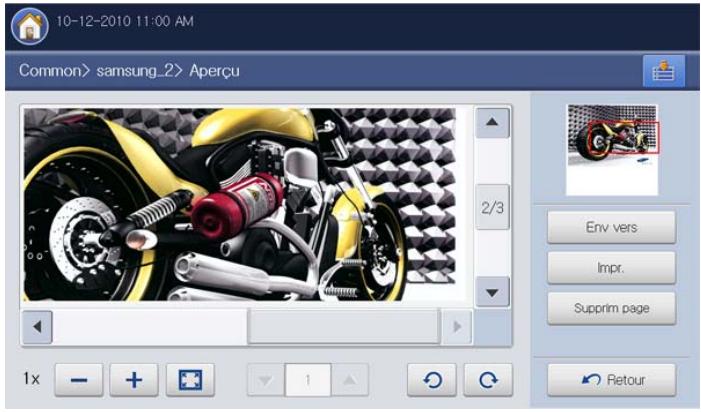Image resolution: width=701 pixels, height=412 pixels.
Task: Rotate preview clockwise
Action: tap(488, 380)
